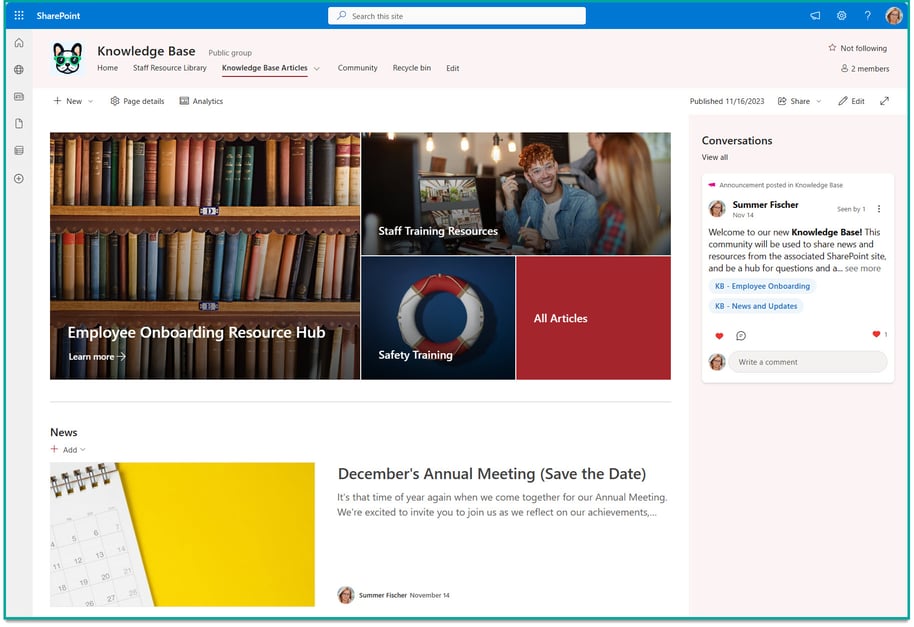Open the Staff Resource Library tab
This screenshot has width=914, height=627.
[x=169, y=68]
